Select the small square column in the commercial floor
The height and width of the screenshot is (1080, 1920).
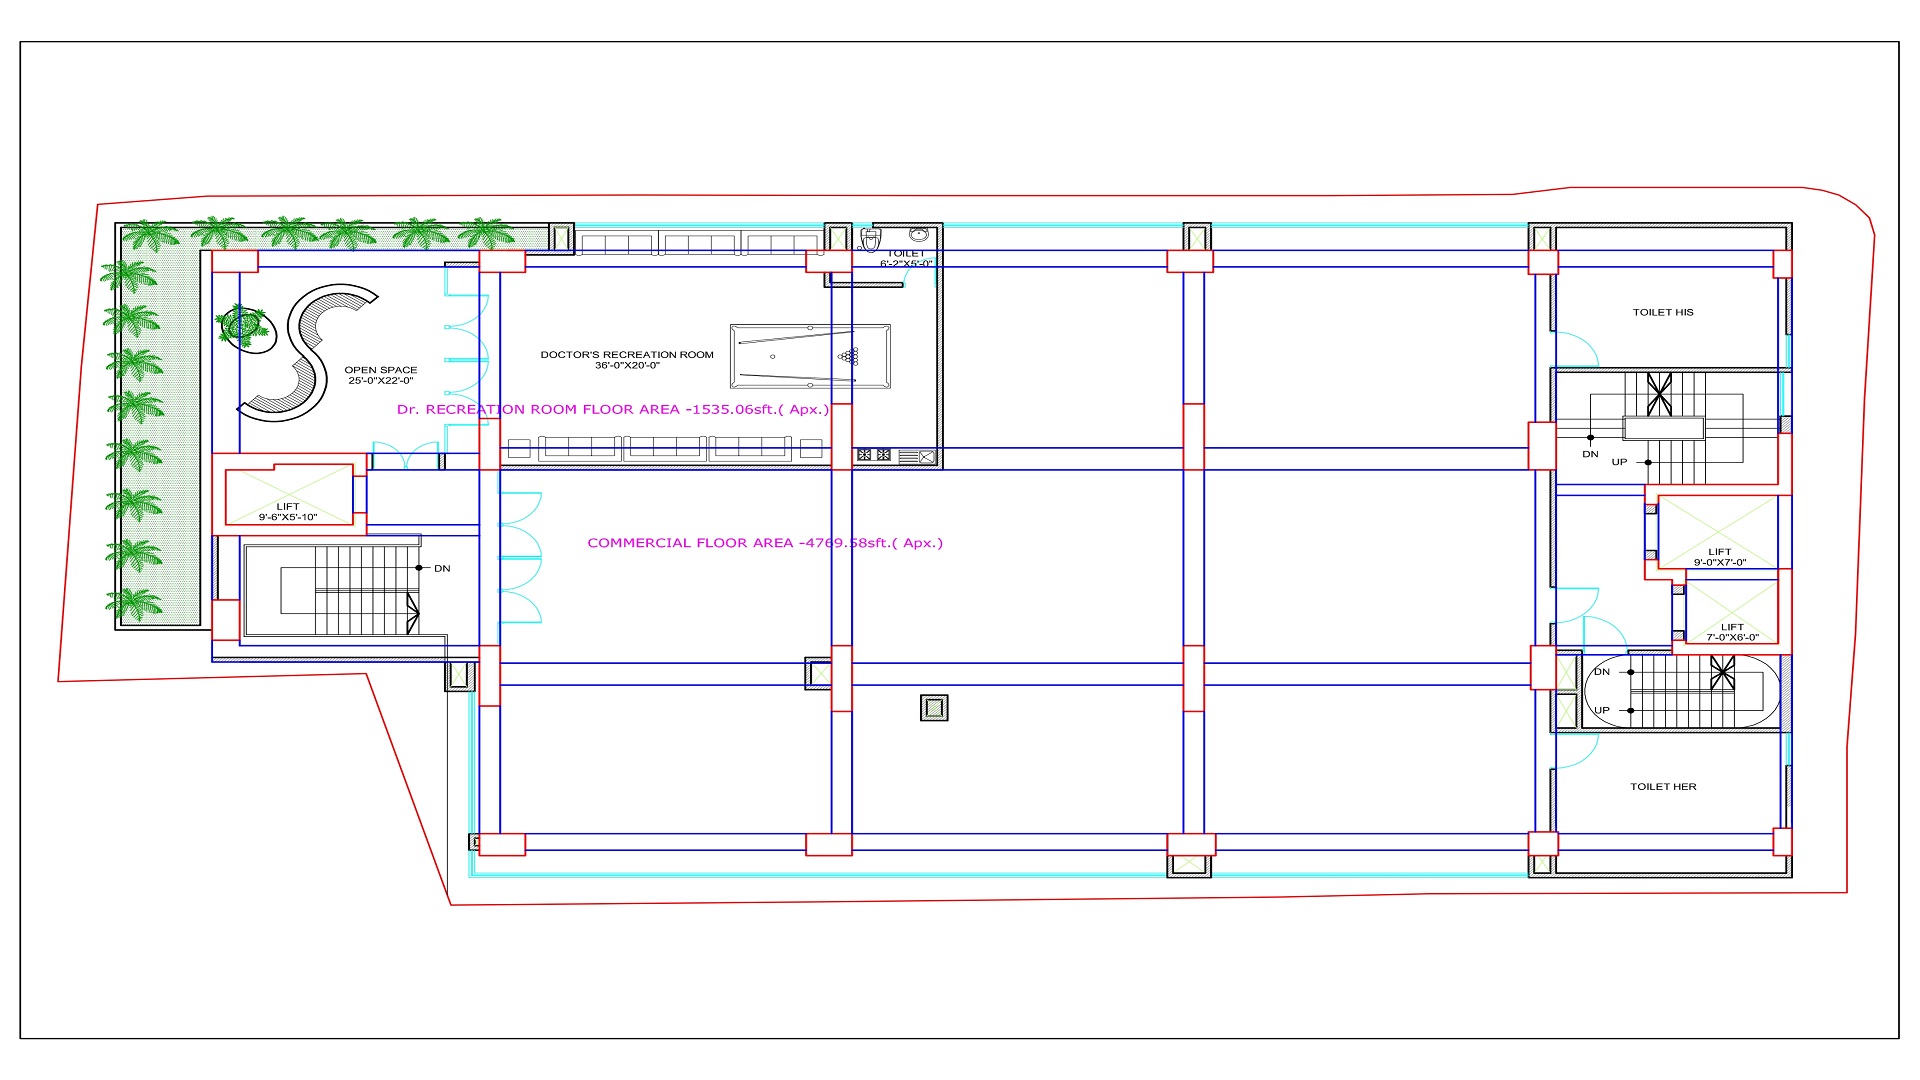934,708
